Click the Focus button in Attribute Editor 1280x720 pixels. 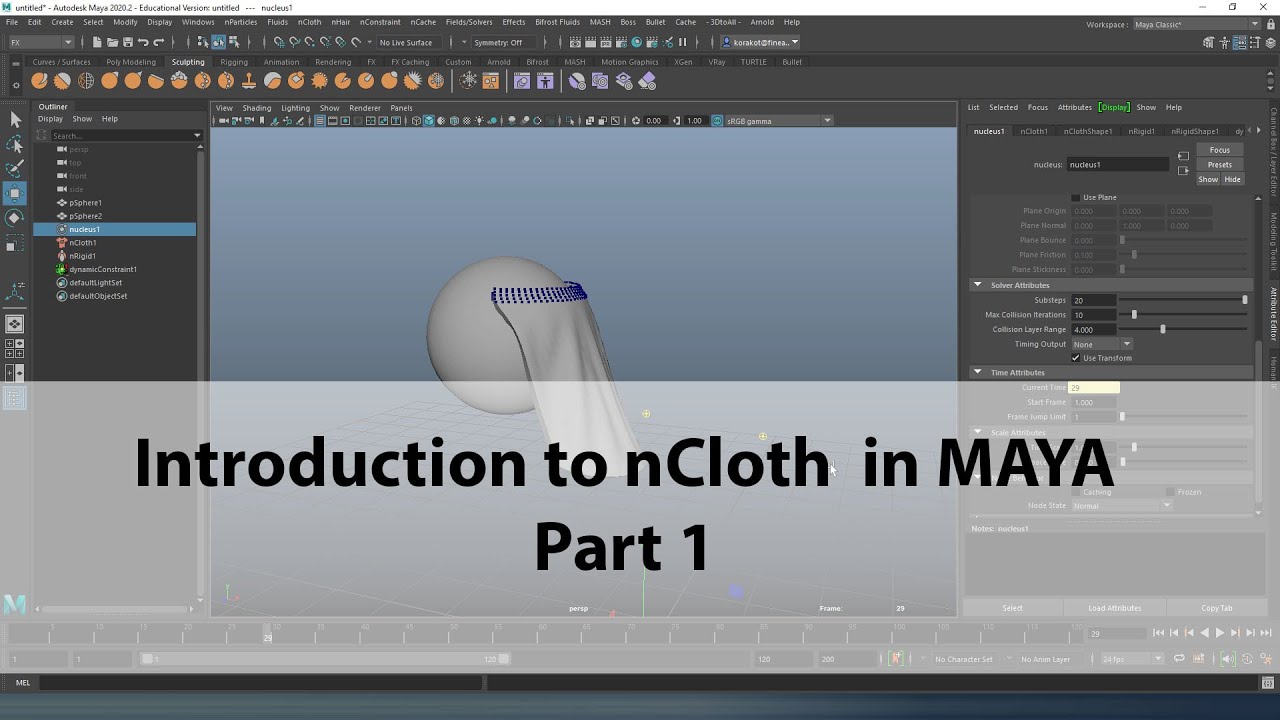click(1220, 150)
